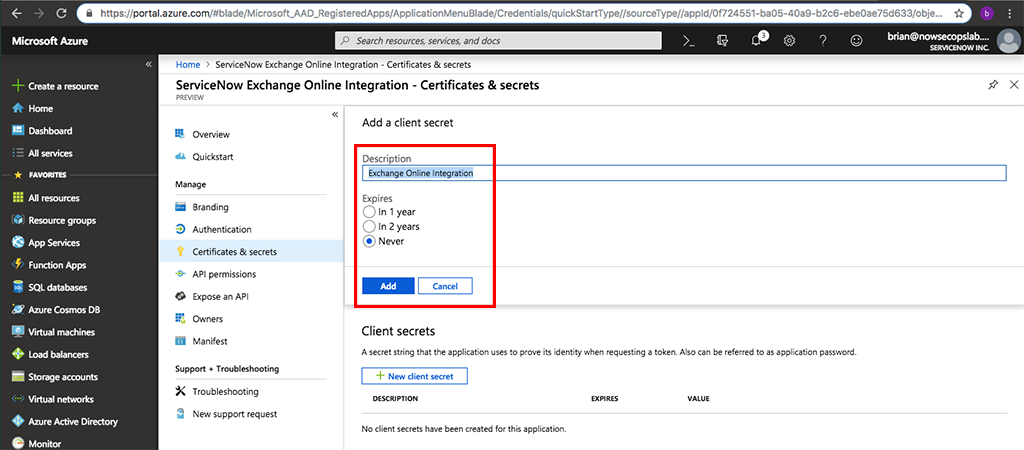Click the user account avatar
Screen dimensions: 1024x450
click(1008, 40)
